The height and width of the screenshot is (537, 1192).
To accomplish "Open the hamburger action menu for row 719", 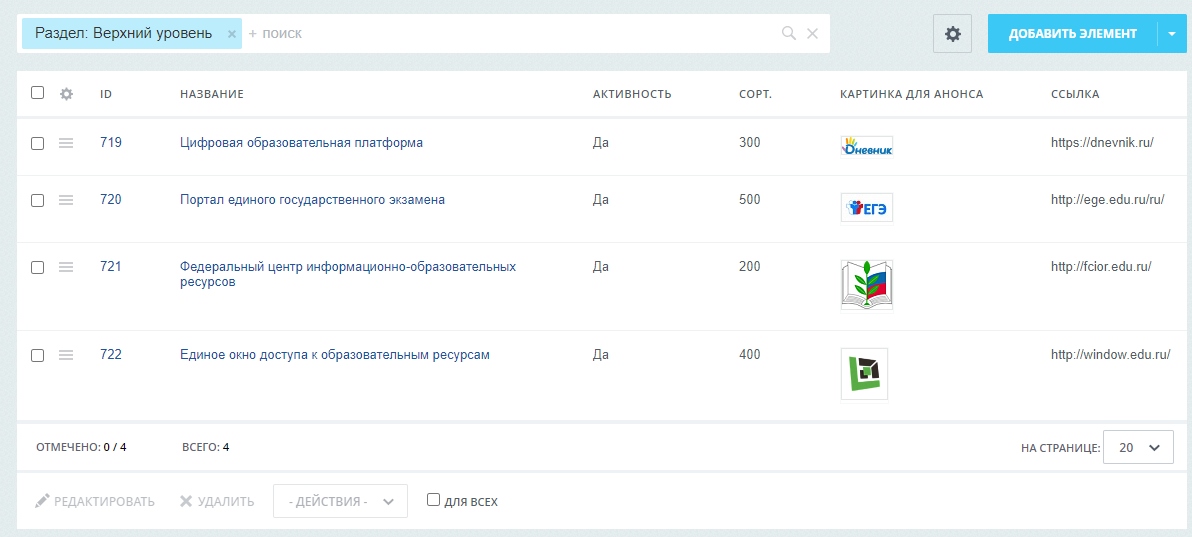I will point(66,143).
